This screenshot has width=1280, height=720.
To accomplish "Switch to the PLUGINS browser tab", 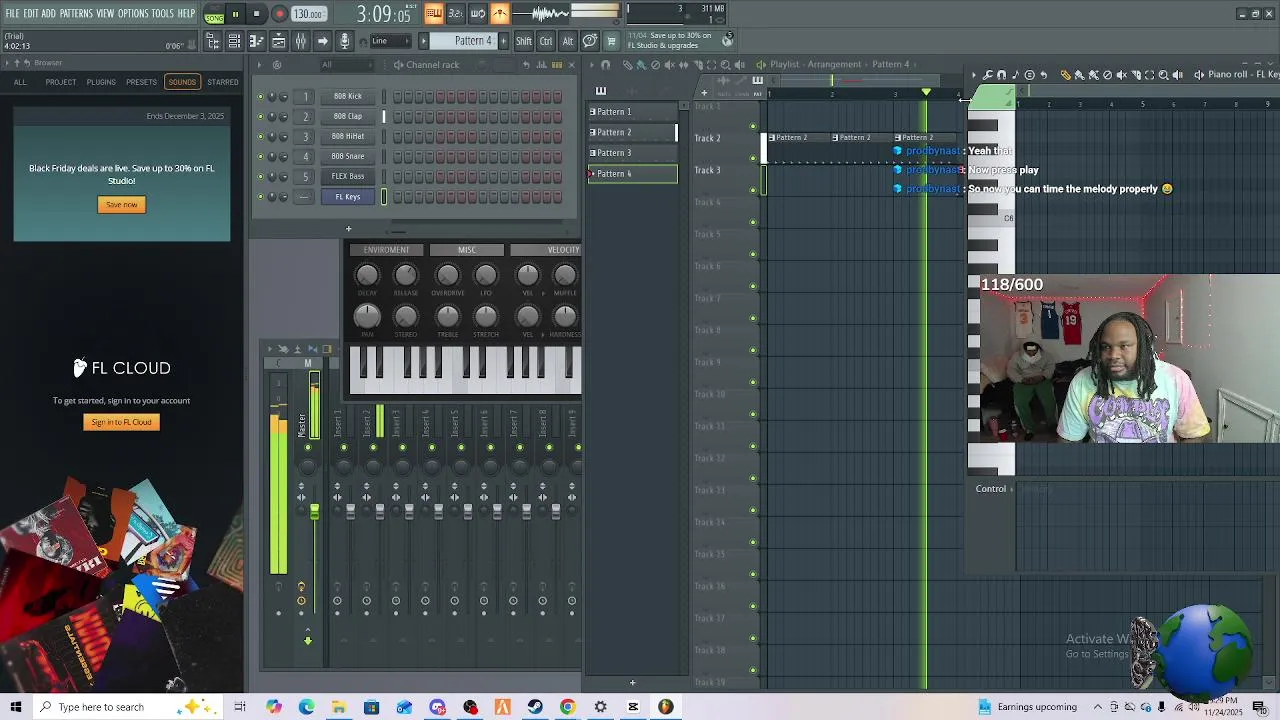I will (101, 82).
